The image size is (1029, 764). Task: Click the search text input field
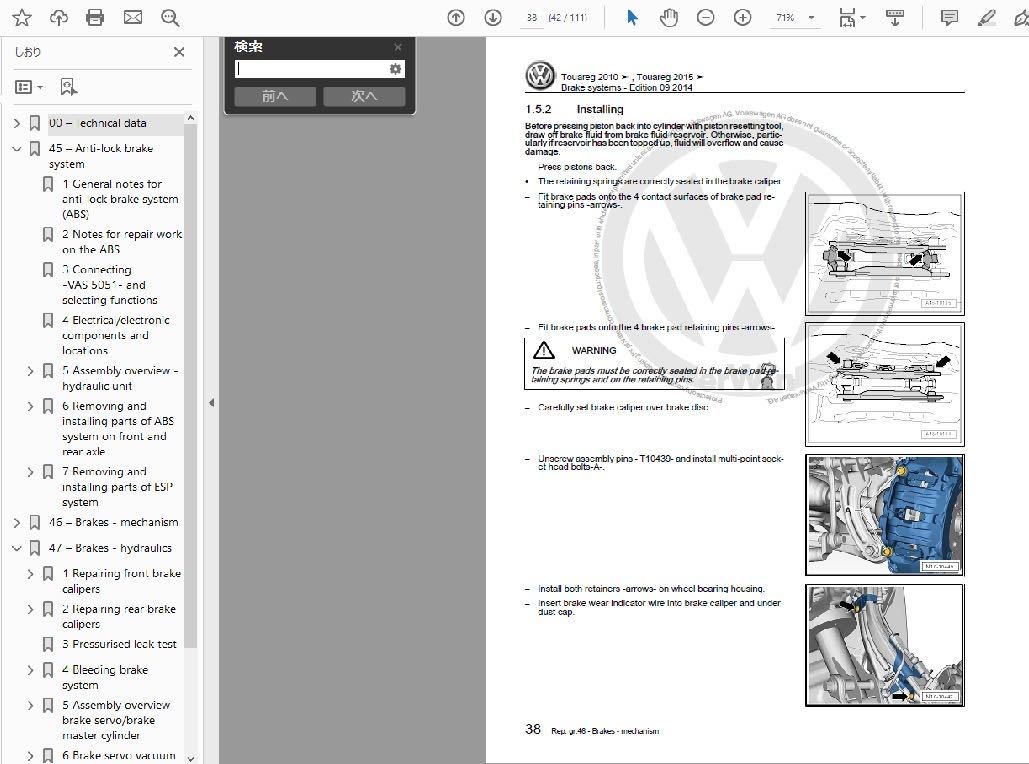coord(311,69)
